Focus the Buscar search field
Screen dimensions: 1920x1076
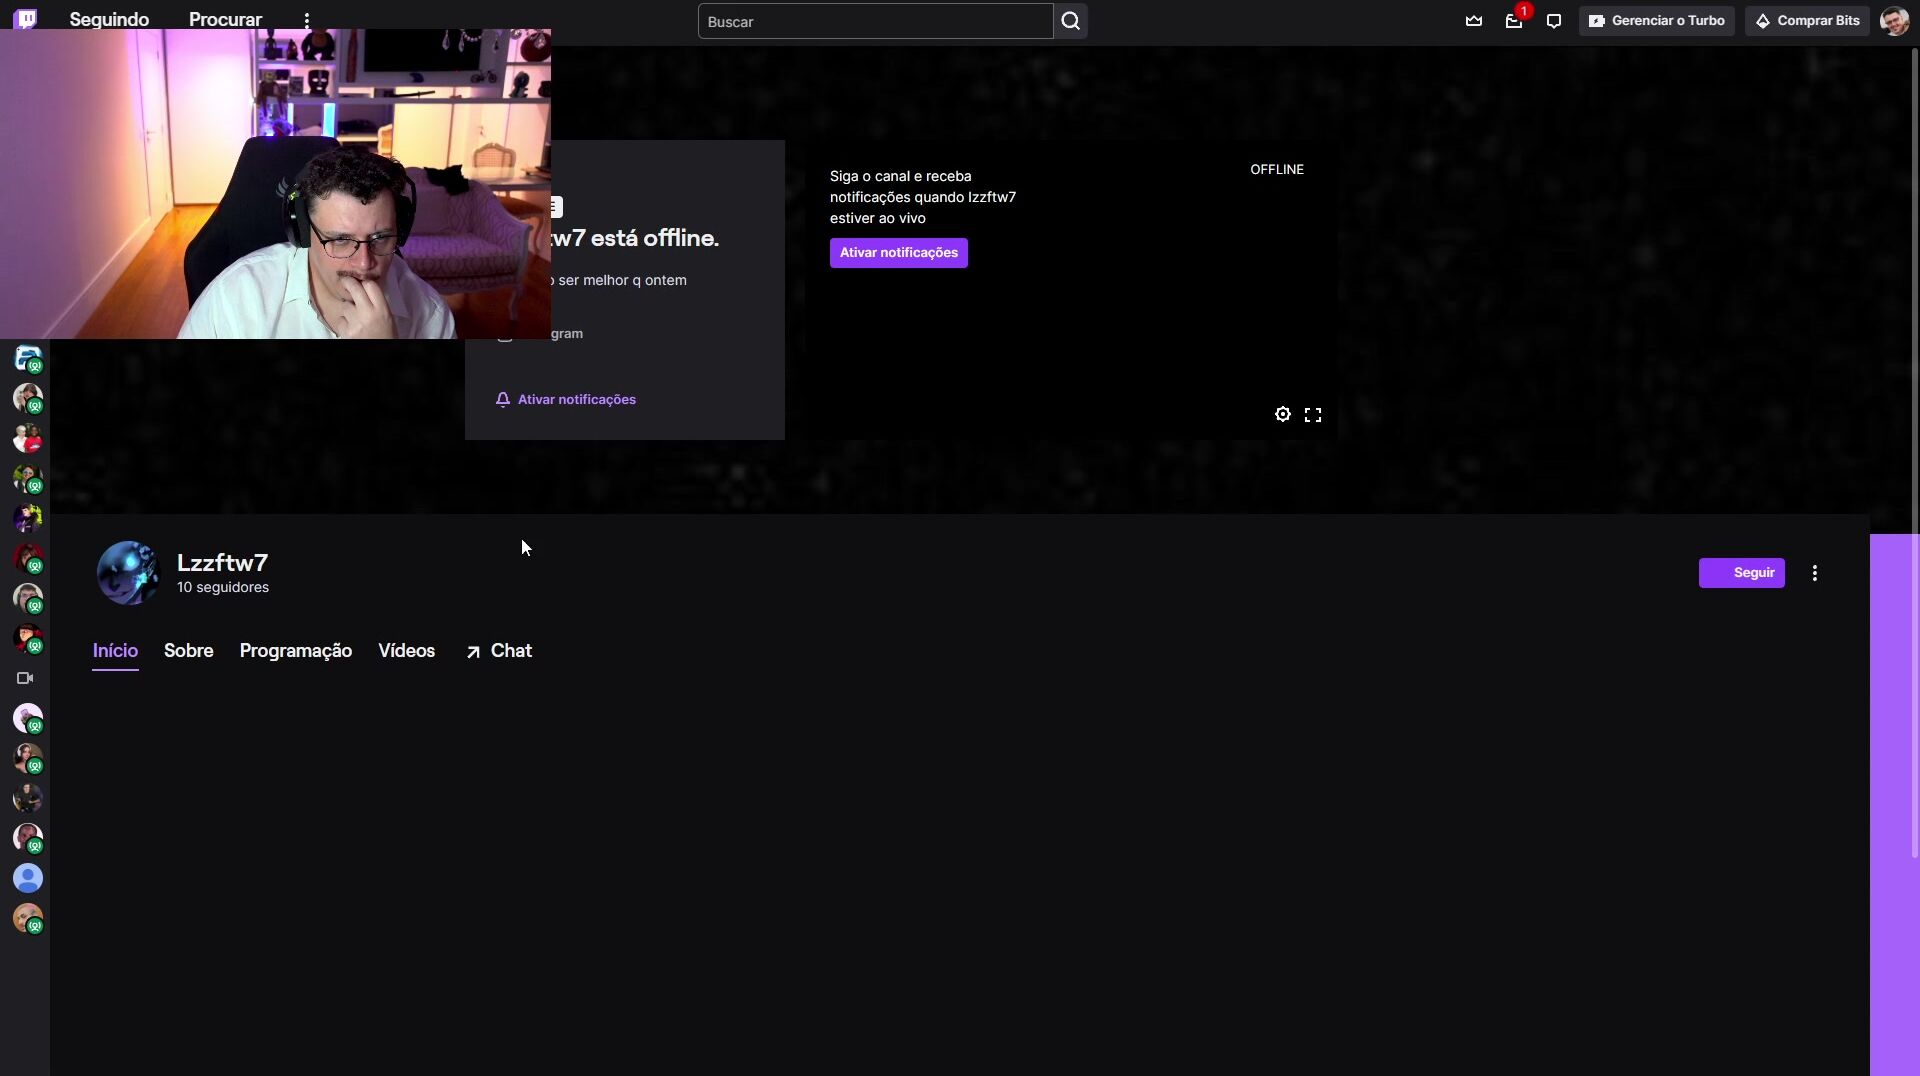coord(875,21)
